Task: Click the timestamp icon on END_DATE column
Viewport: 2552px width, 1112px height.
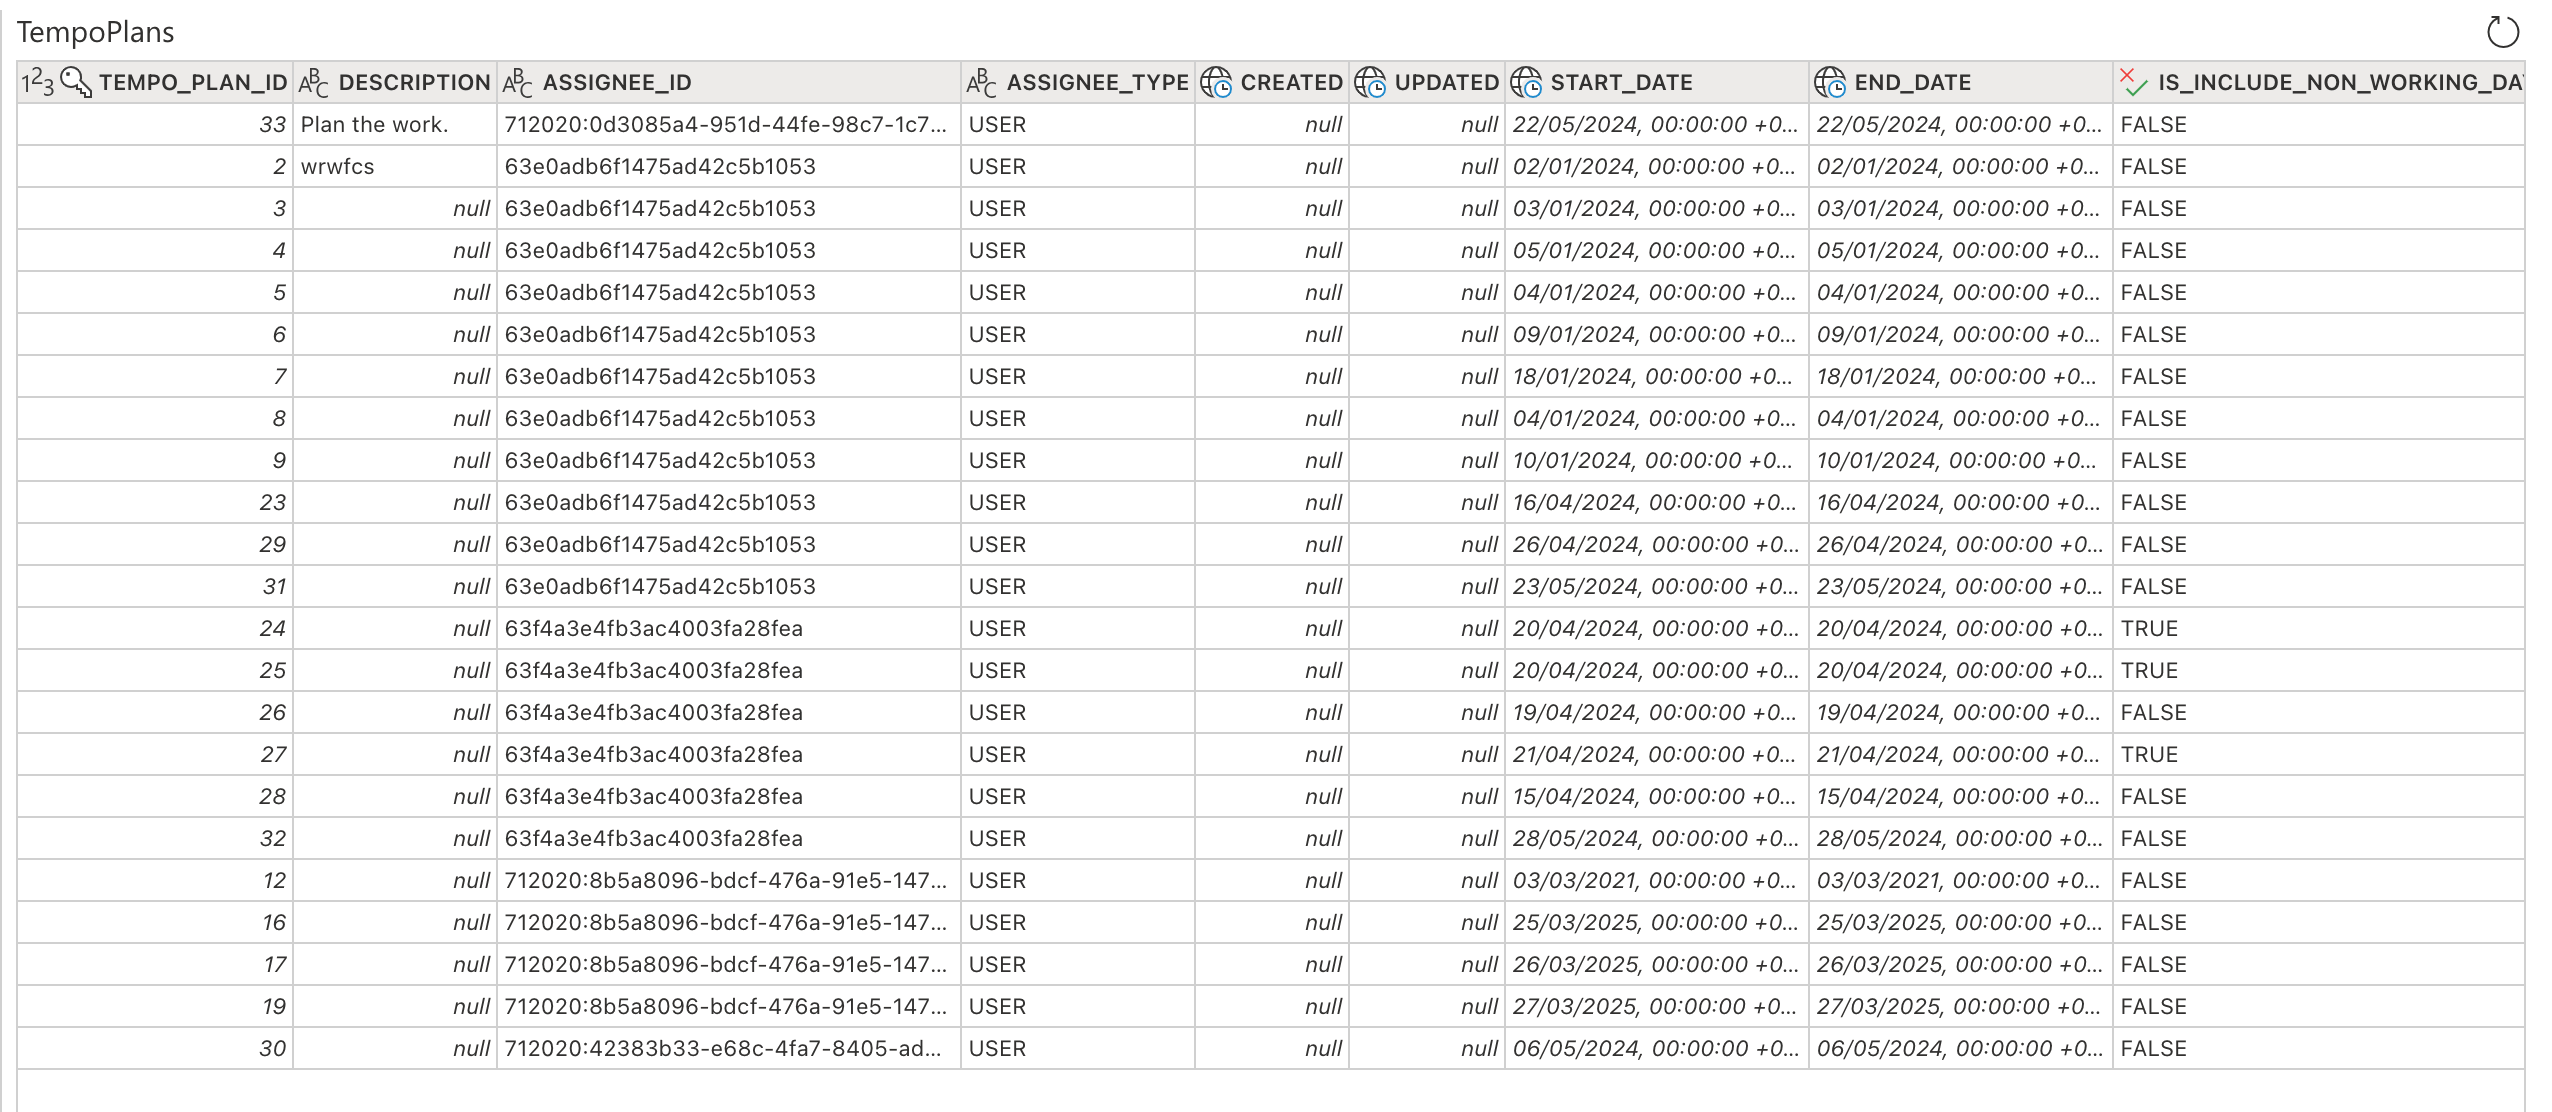Action: tap(1832, 81)
